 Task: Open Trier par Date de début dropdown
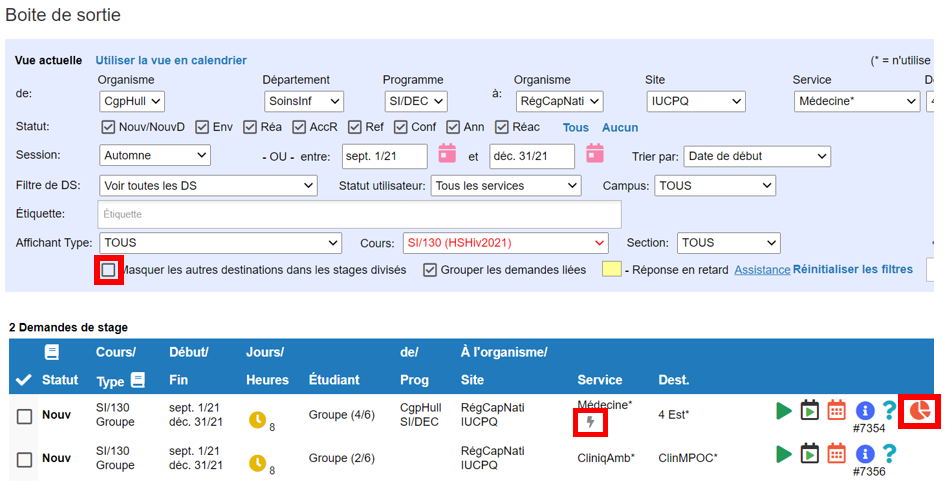click(757, 156)
